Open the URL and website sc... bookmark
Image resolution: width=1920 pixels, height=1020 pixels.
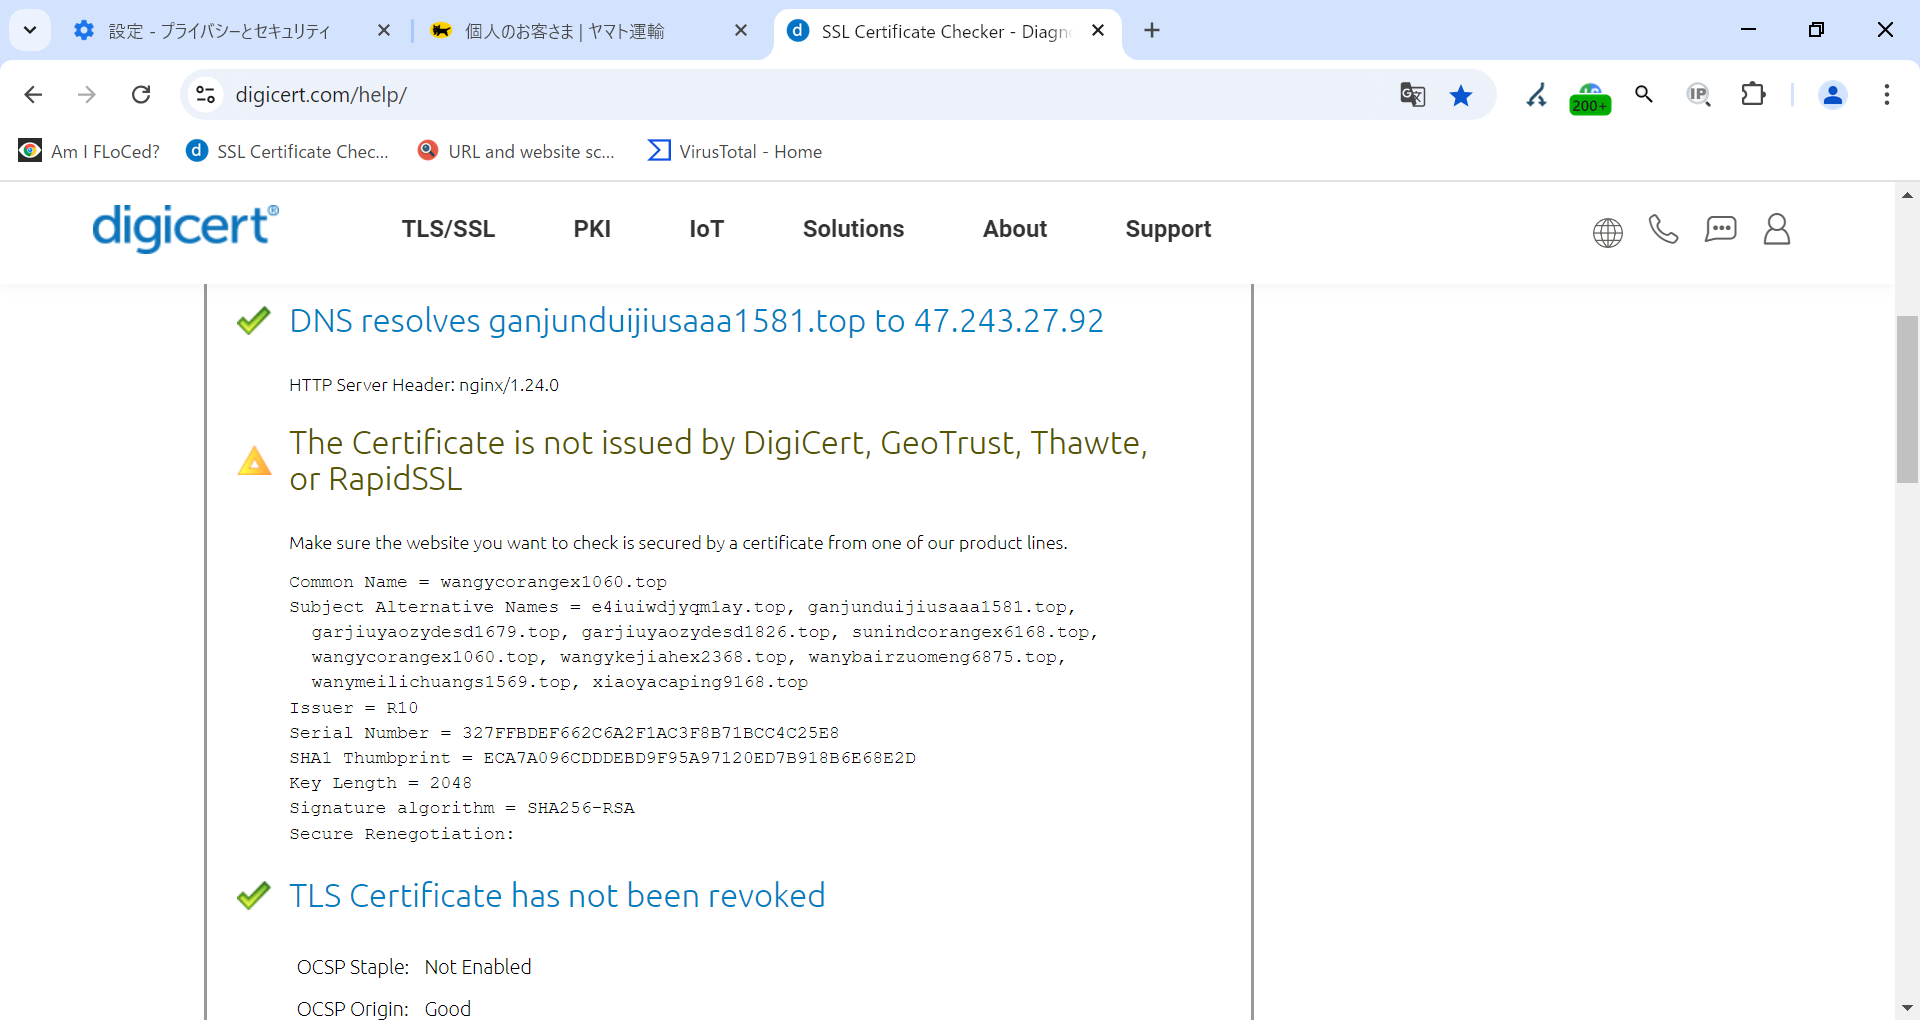(516, 151)
